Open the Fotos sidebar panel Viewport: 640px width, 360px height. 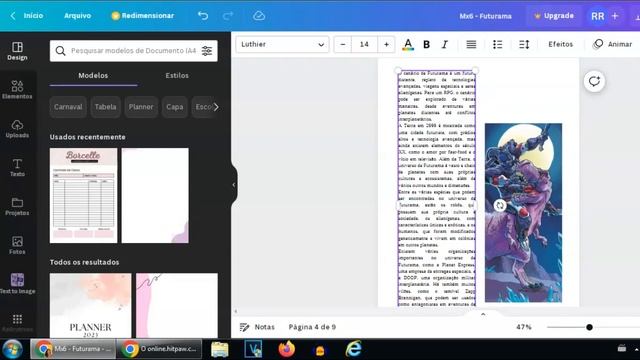[x=17, y=245]
